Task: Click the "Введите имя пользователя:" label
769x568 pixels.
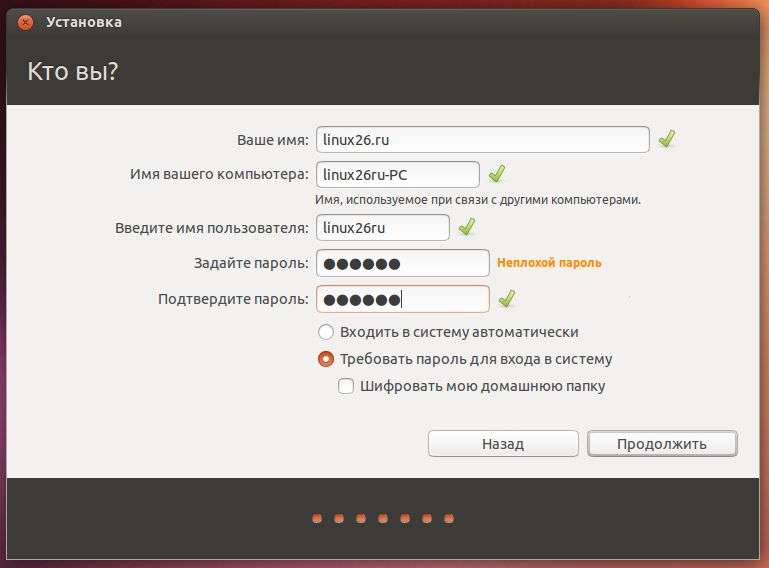Action: (x=212, y=228)
